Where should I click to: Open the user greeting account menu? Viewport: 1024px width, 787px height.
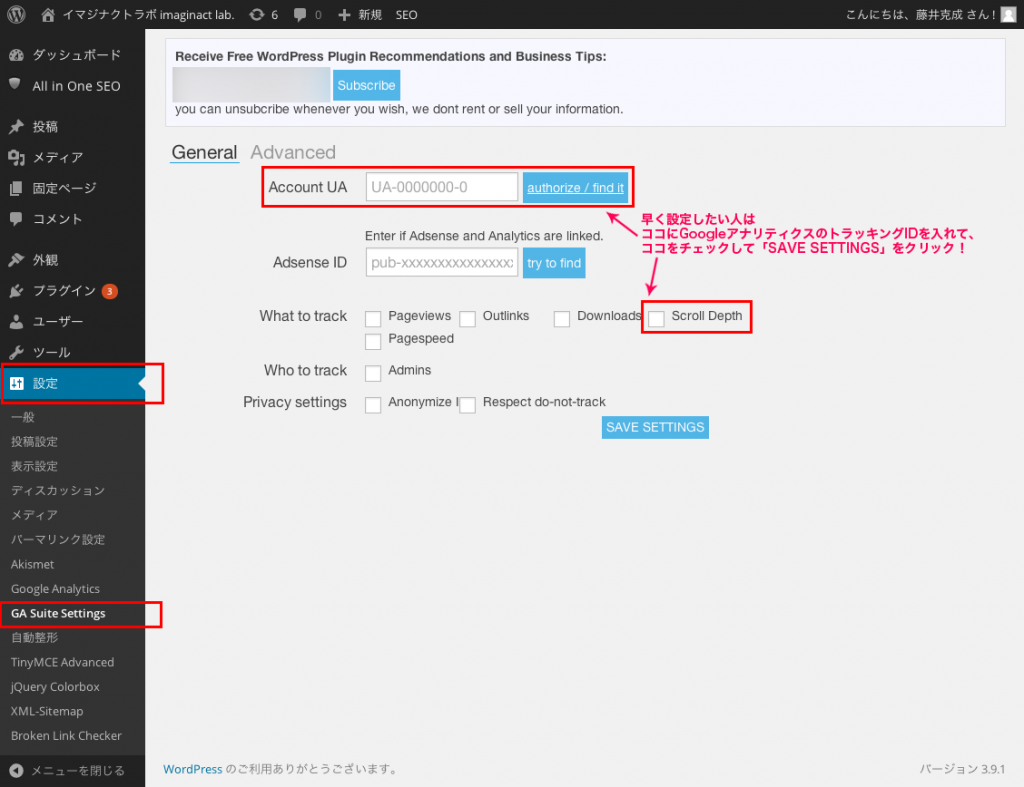pyautogui.click(x=921, y=14)
